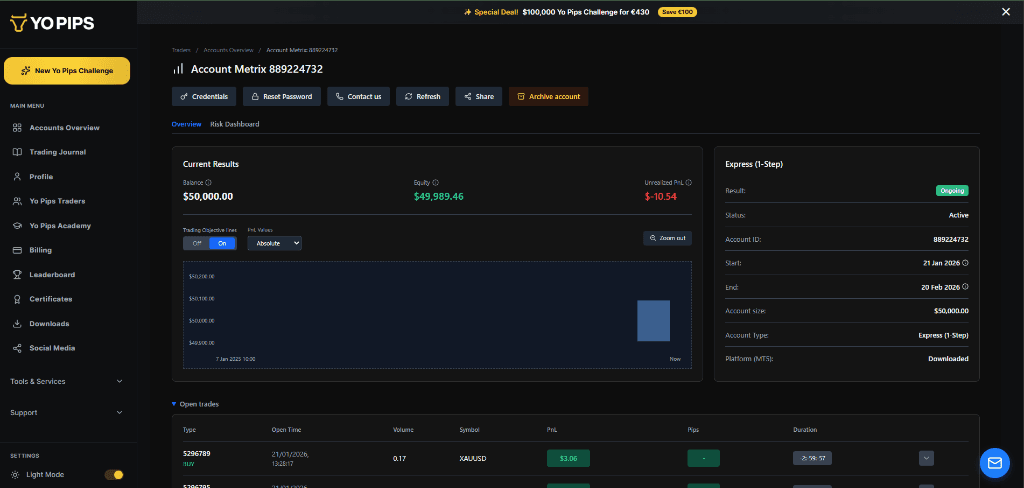Screen dimensions: 1024x488
Task: Switch to the Risk Dashboard tab
Action: tap(235, 124)
